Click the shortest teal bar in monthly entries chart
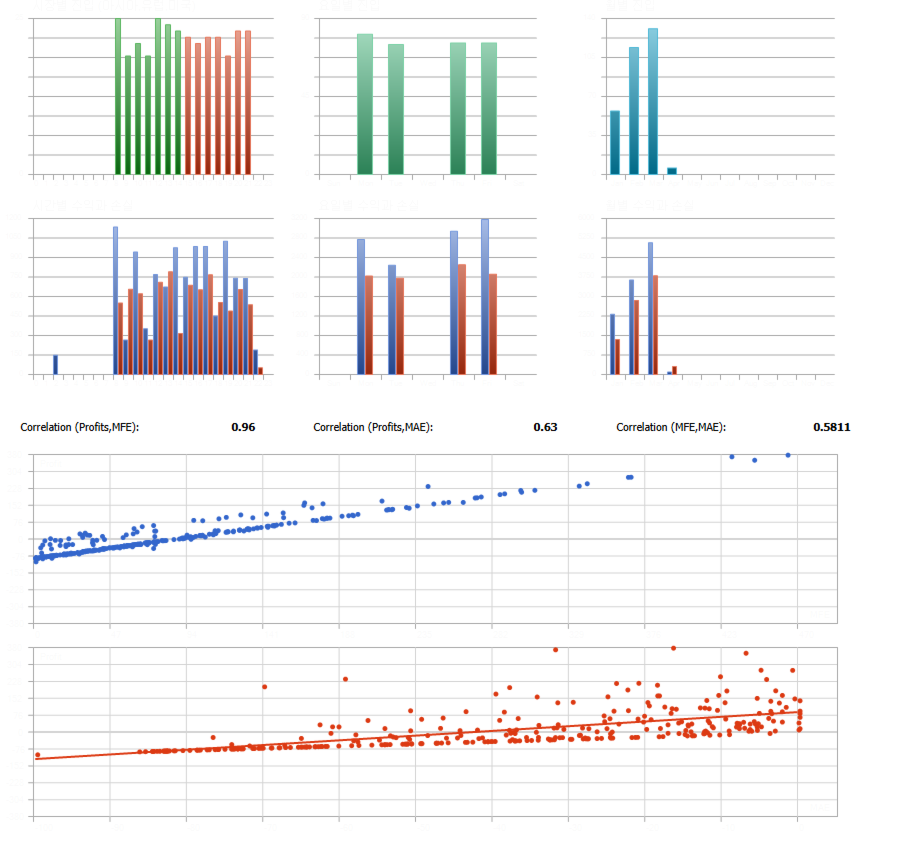 (672, 171)
